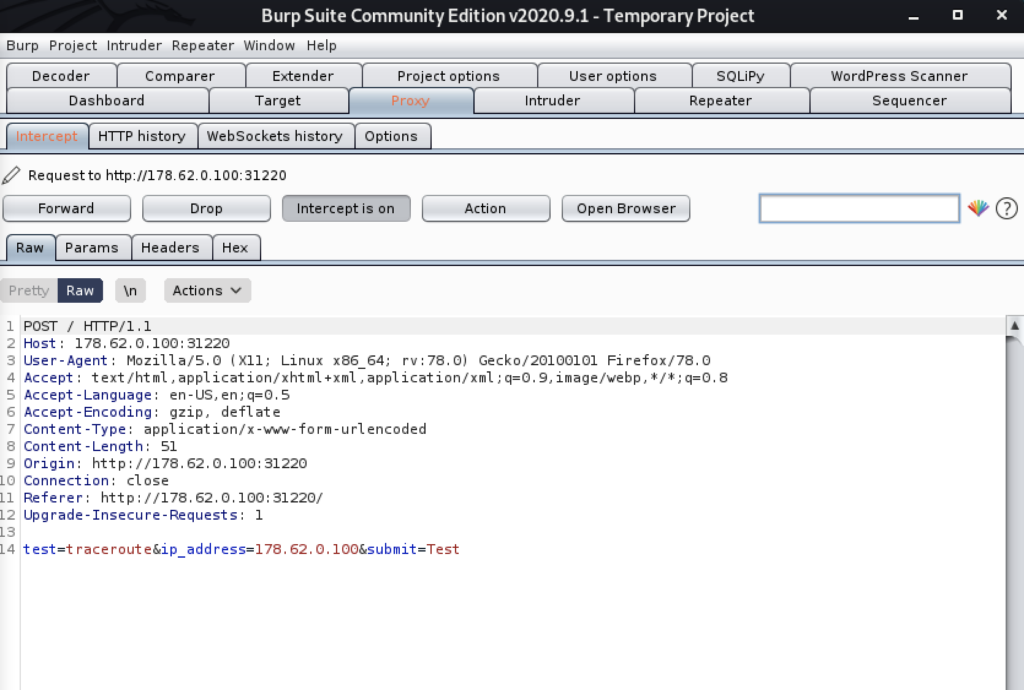Minimize the Burp Suite window

coord(914,16)
